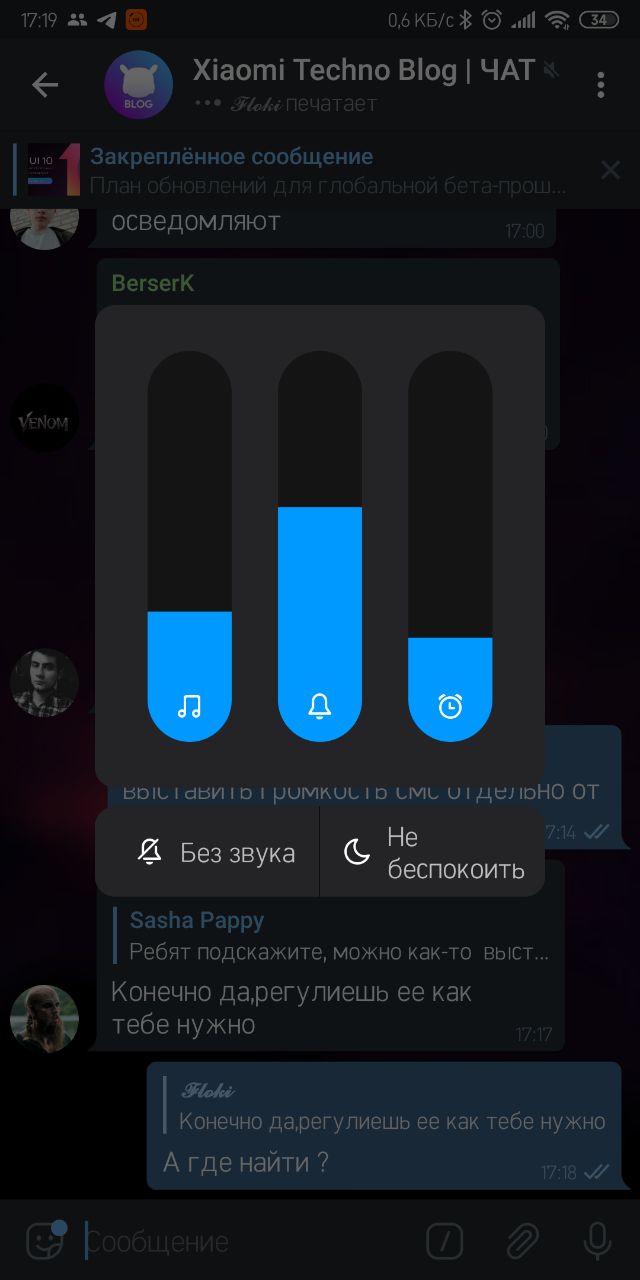Open the Закреплённое сообщение pinned banner
This screenshot has height=1280, width=640.
[300, 170]
